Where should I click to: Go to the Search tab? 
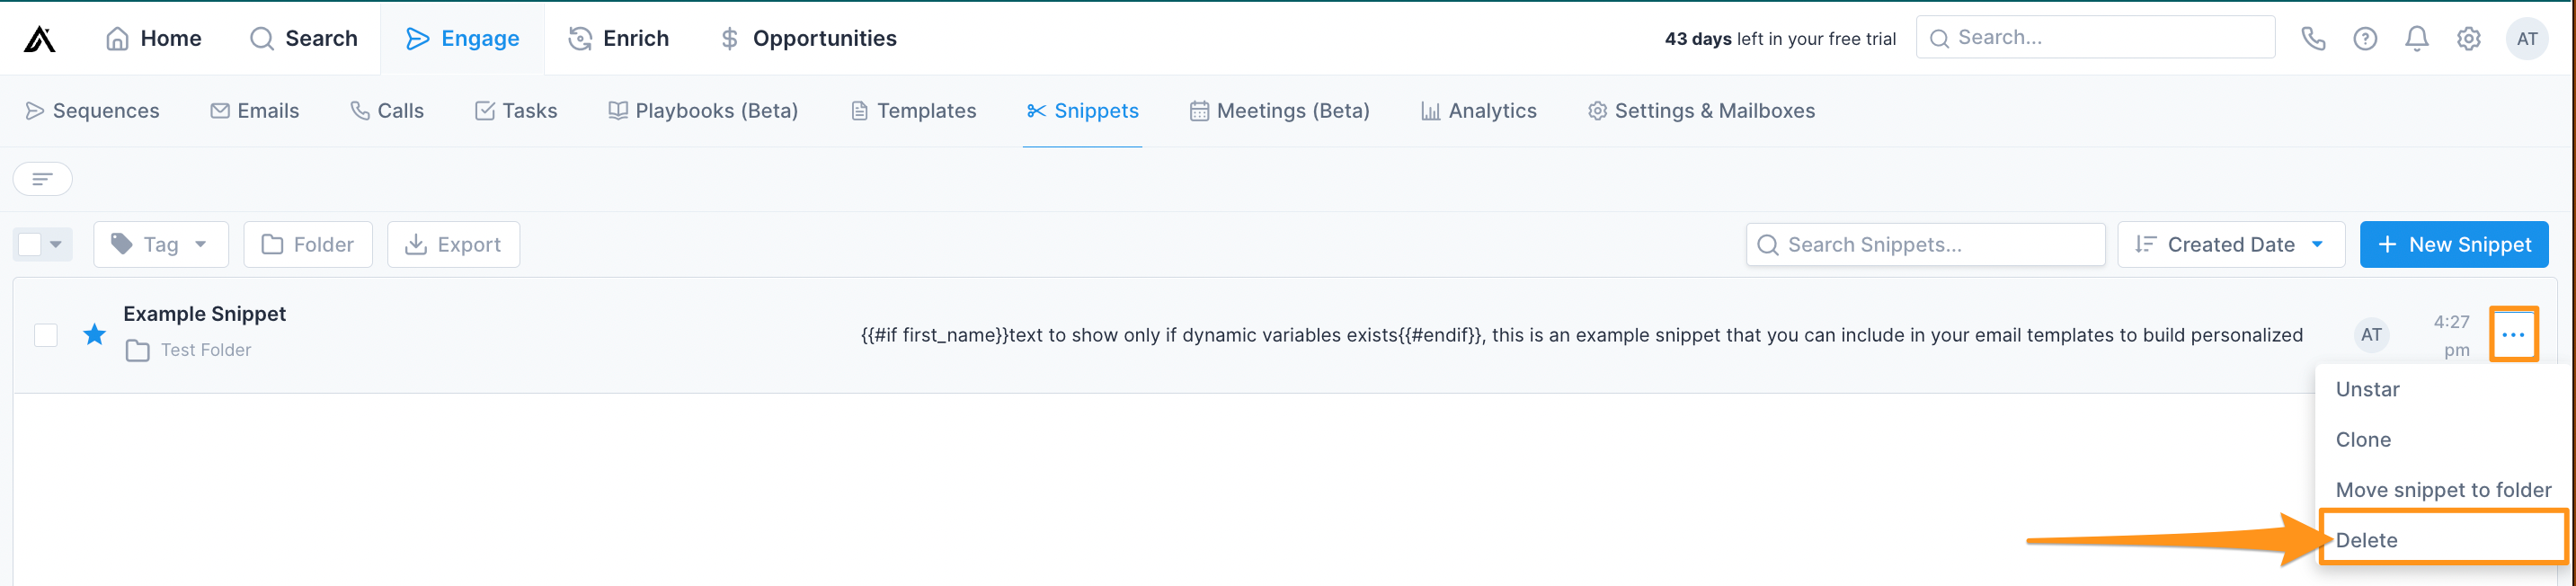(x=304, y=38)
